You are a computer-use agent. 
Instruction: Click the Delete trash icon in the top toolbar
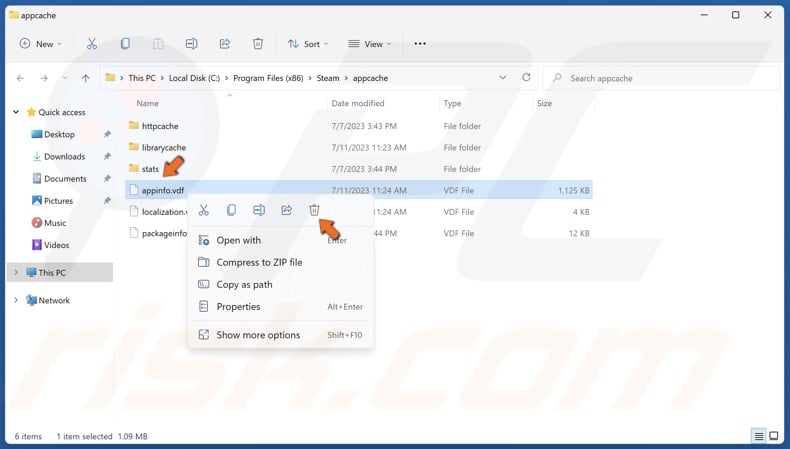258,44
